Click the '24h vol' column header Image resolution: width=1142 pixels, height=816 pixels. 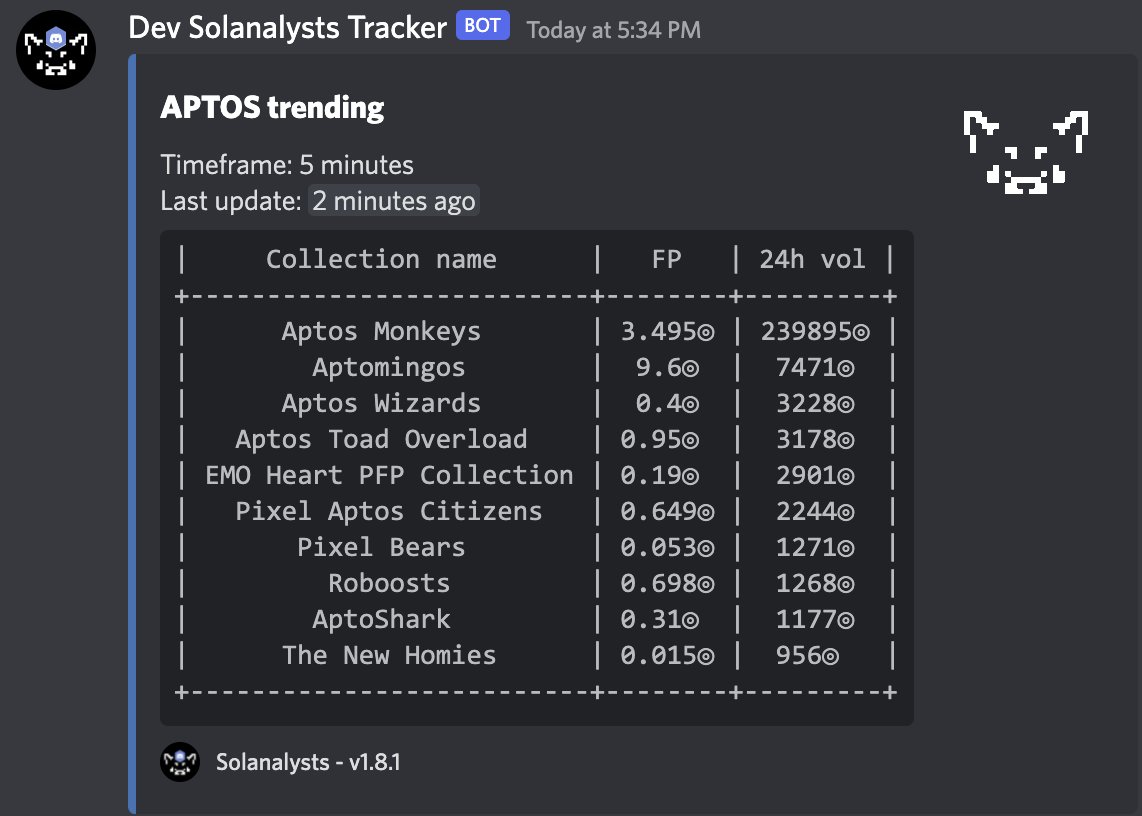pos(812,259)
